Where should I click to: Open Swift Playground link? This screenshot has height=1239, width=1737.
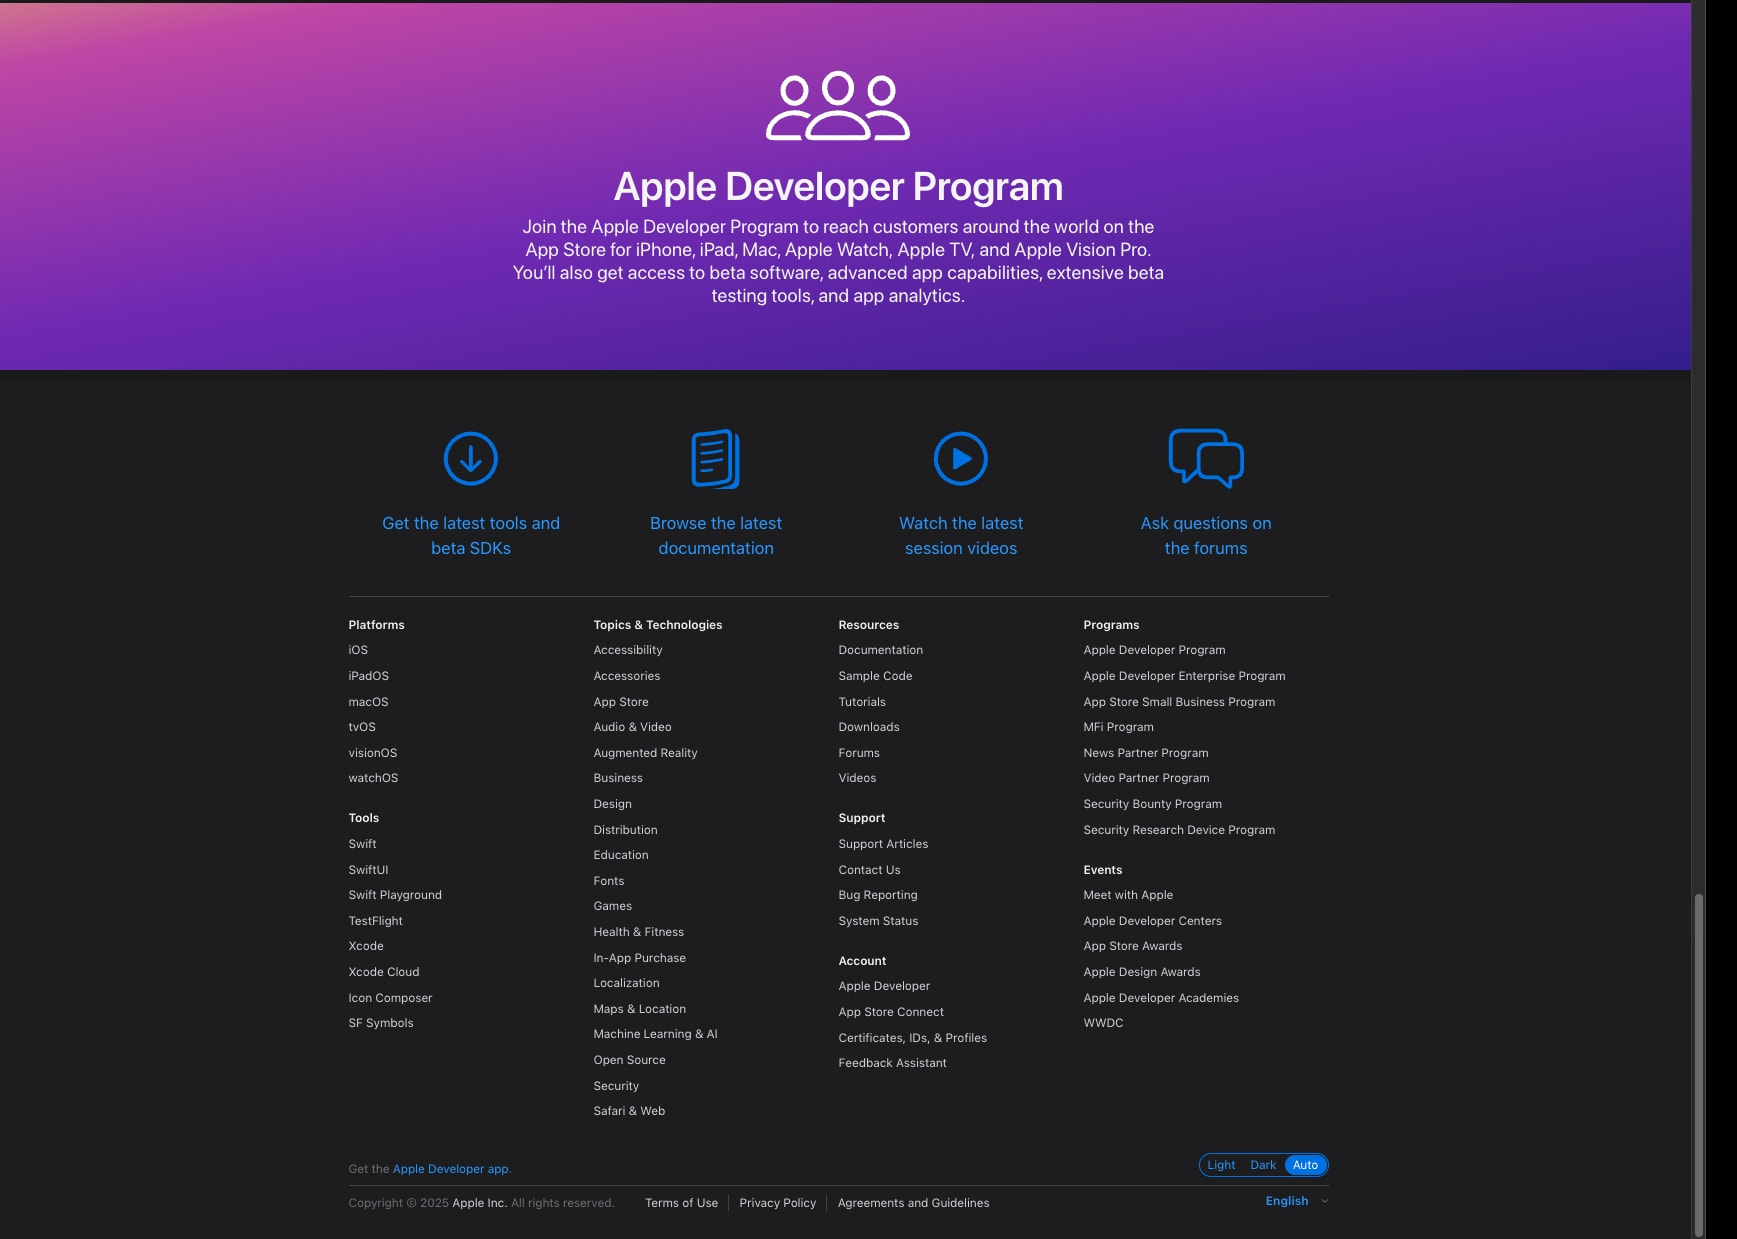point(395,895)
